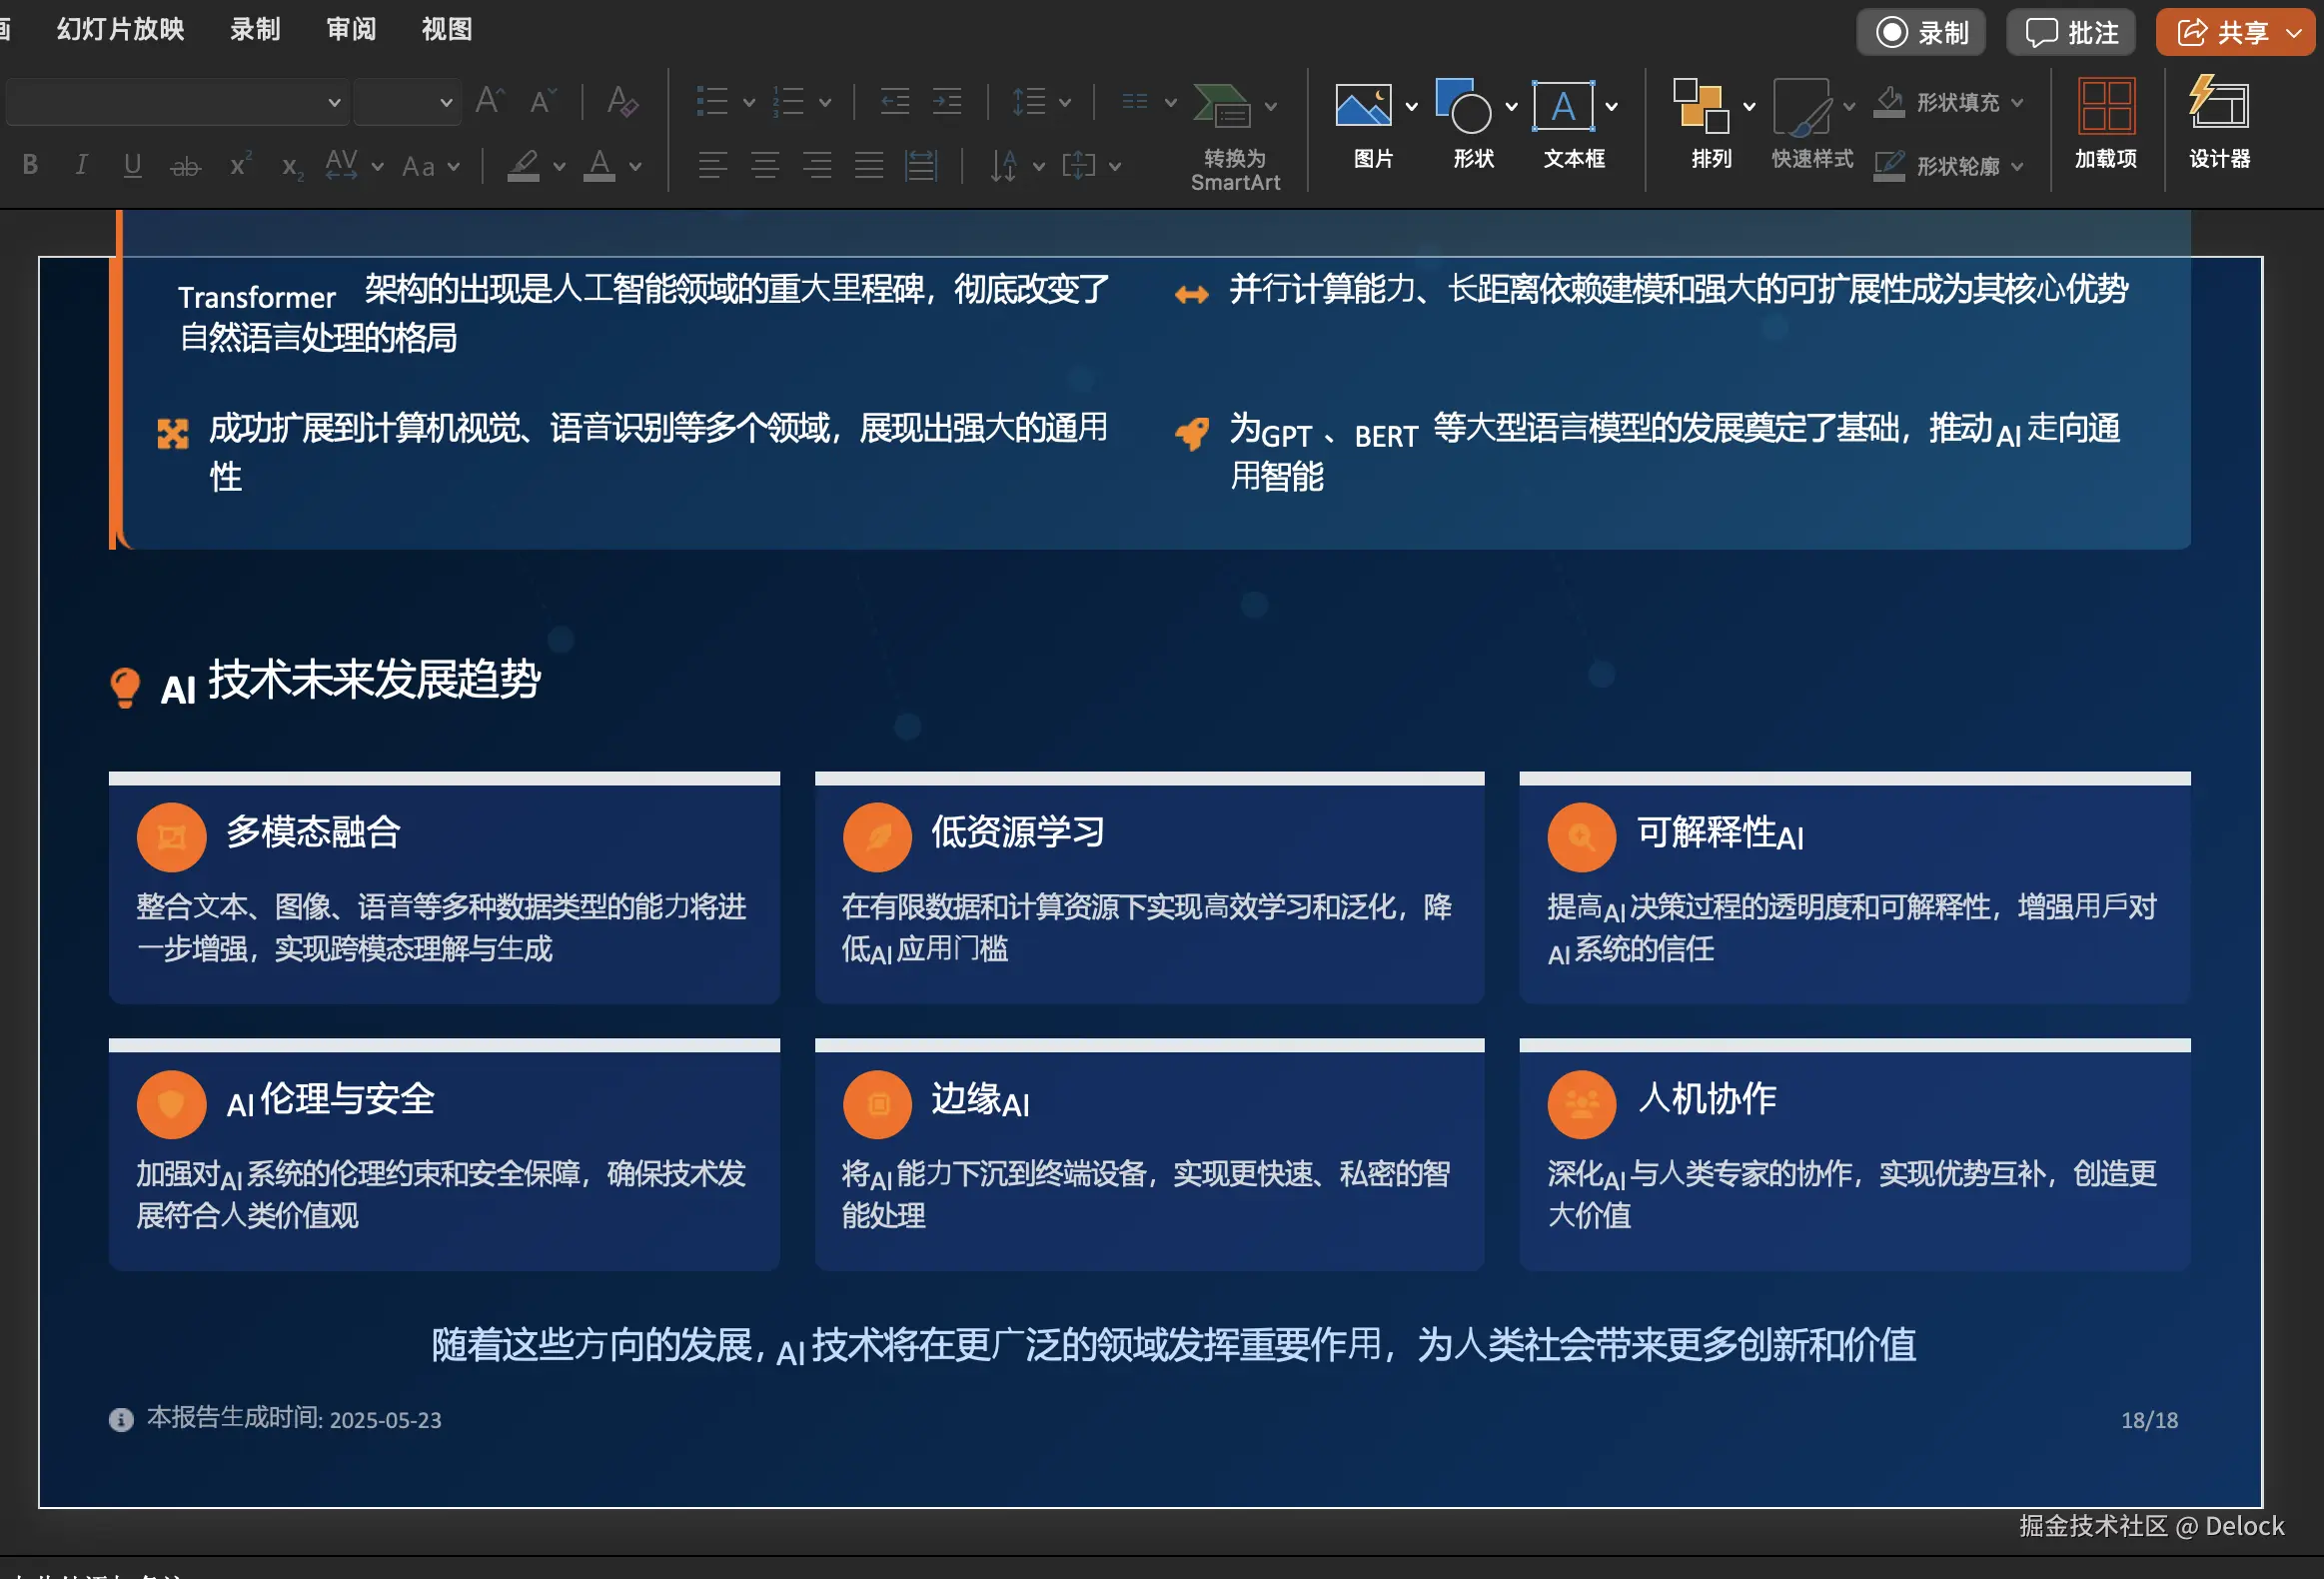The height and width of the screenshot is (1579, 2324).
Task: Click the Add-ins icon
Action: [2106, 106]
